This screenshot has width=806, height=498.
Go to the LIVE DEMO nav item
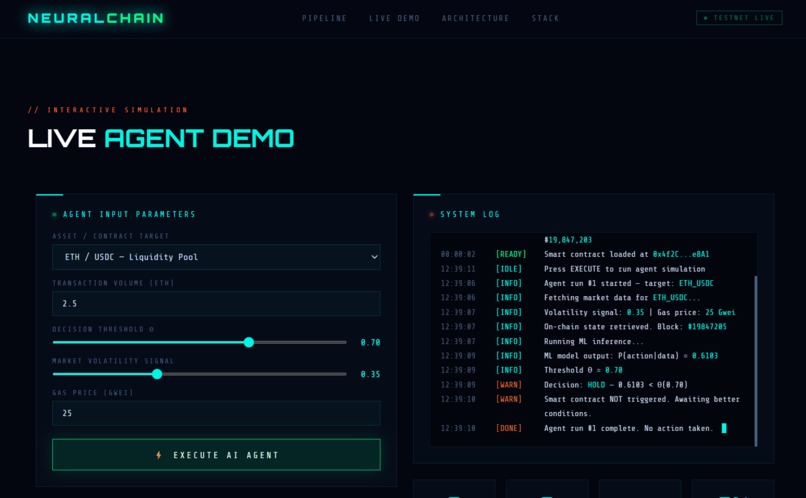394,18
